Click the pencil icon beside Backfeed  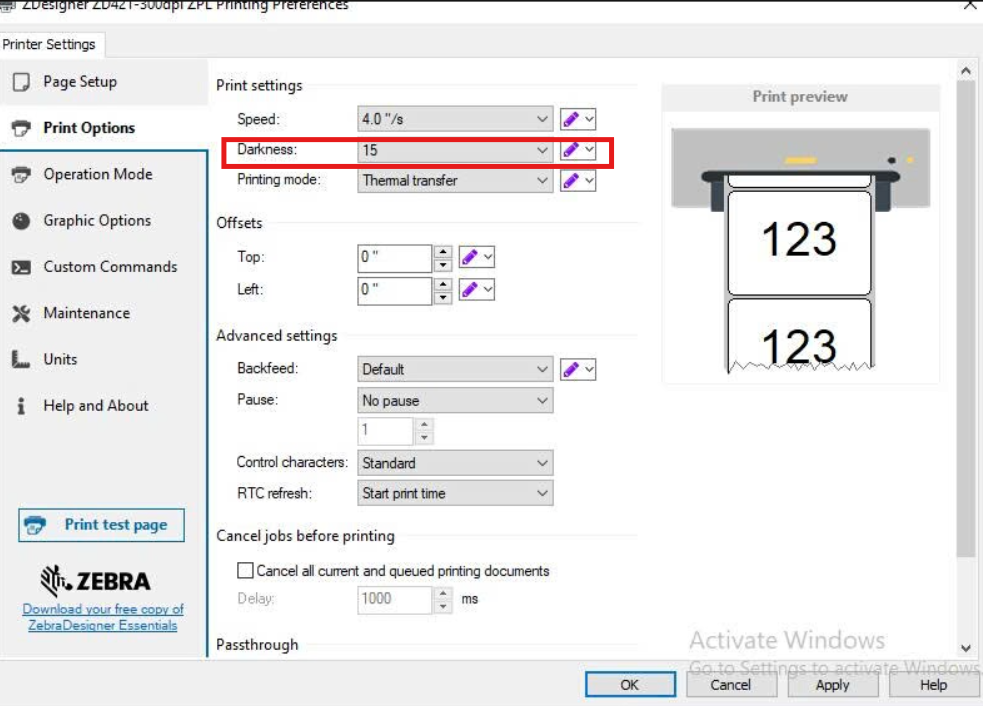(570, 369)
